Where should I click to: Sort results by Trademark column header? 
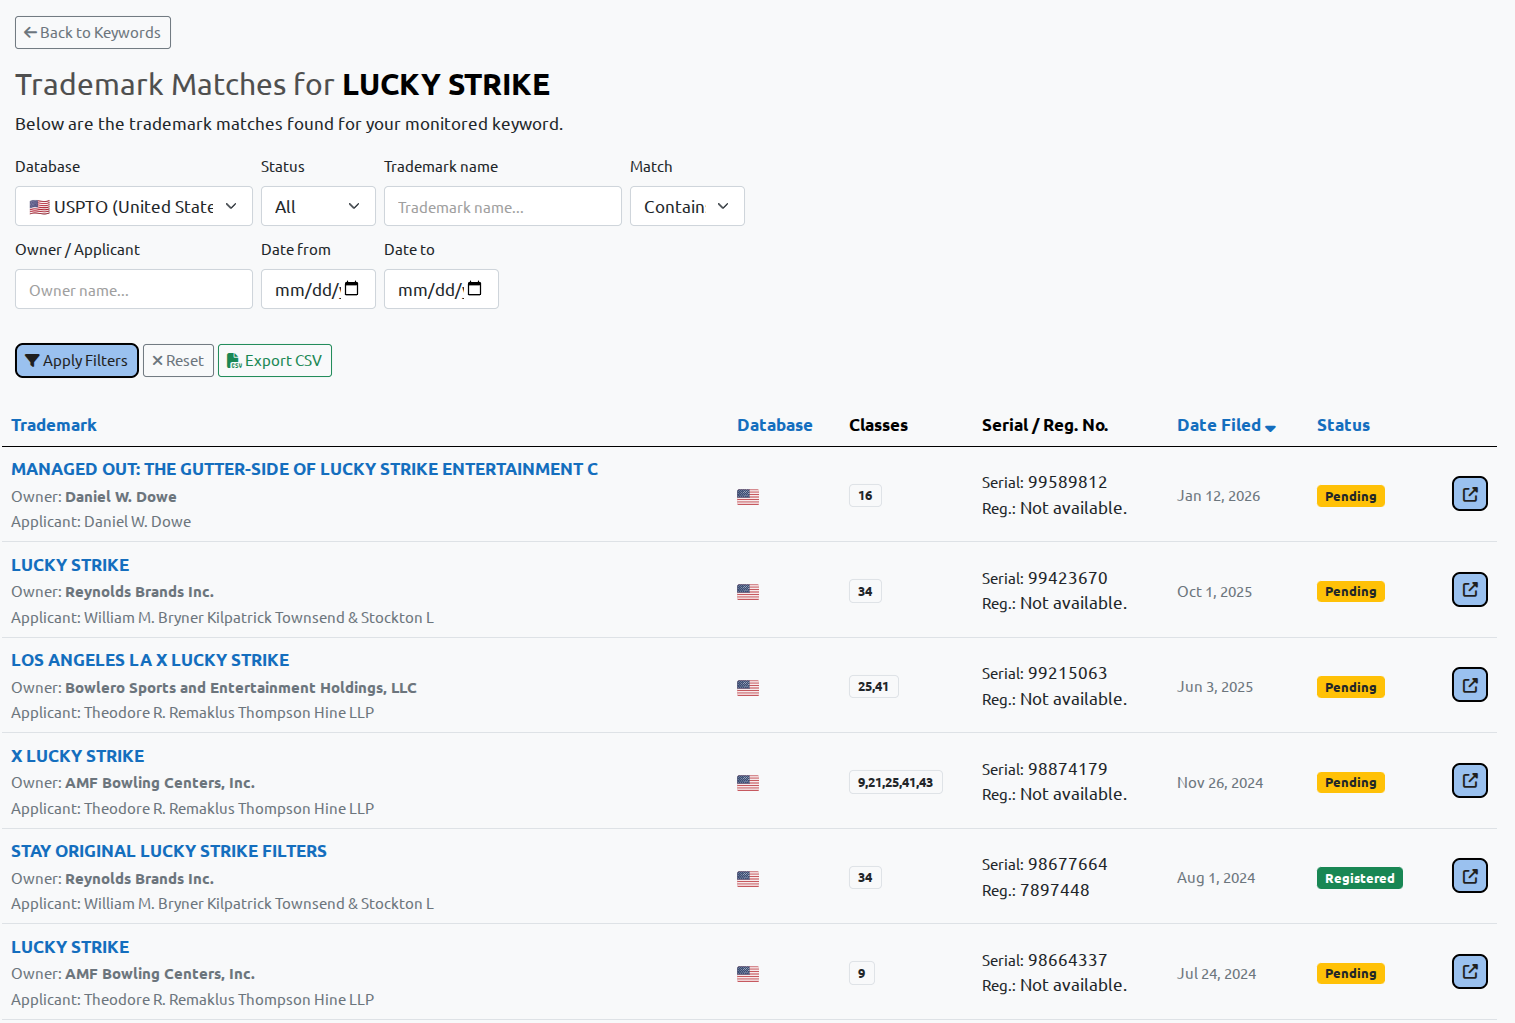coord(54,425)
